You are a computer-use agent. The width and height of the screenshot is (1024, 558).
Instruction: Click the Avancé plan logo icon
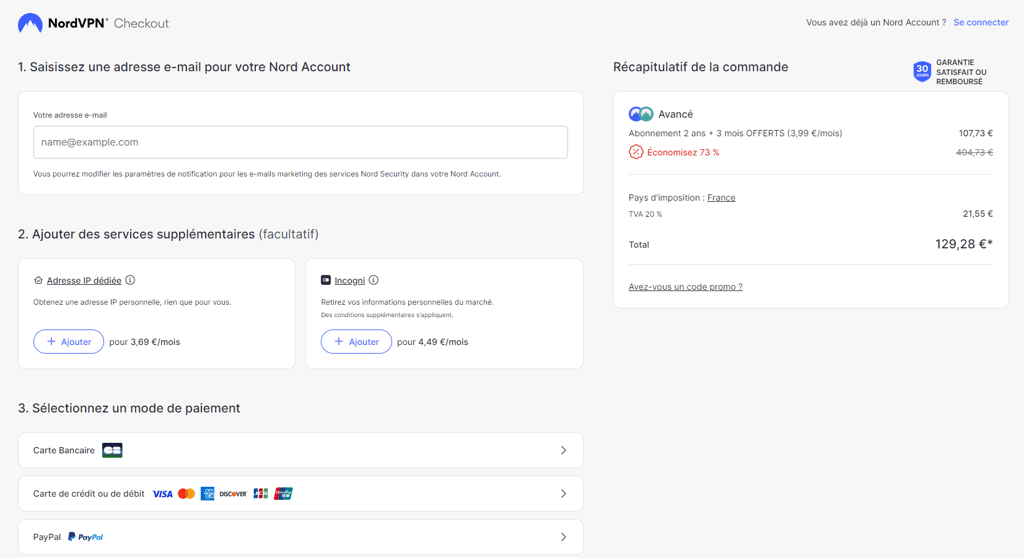[x=641, y=114]
